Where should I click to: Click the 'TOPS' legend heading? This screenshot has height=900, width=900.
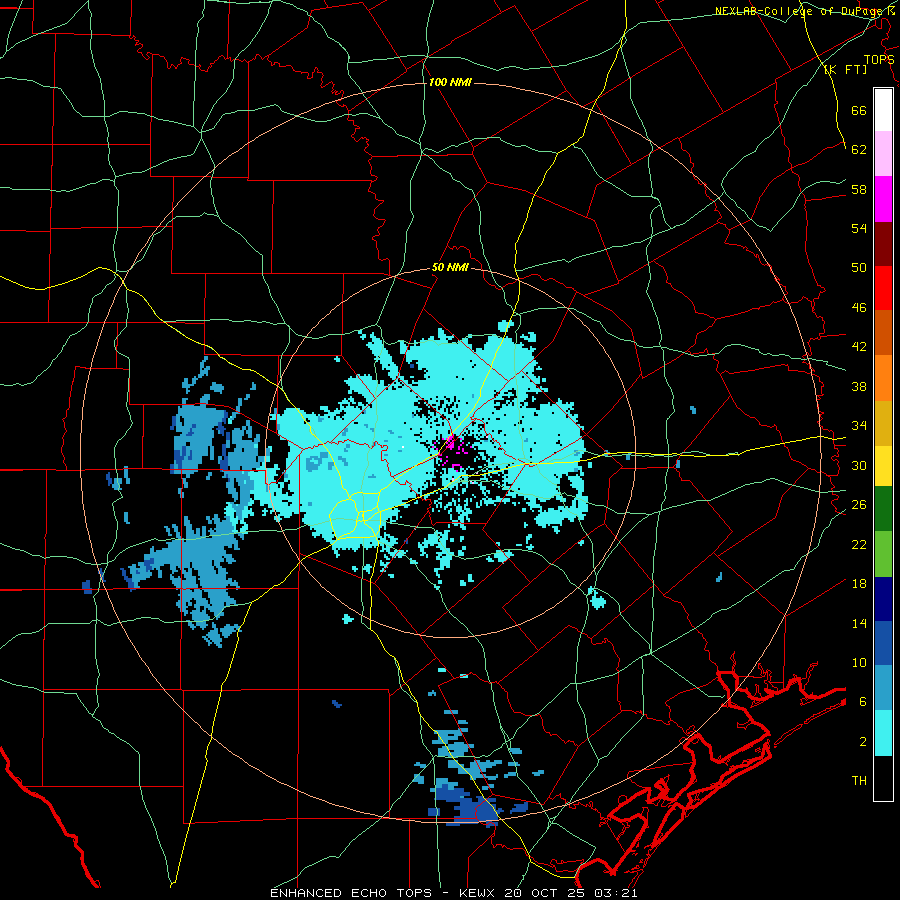pos(879,60)
